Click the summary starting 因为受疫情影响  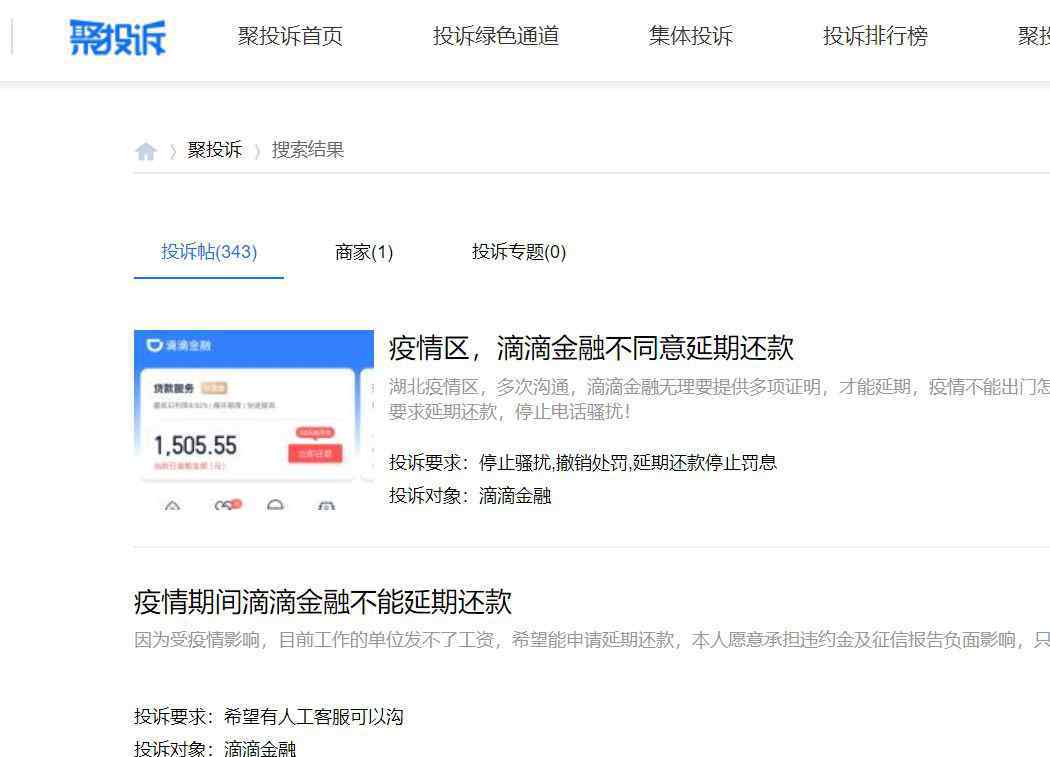592,640
